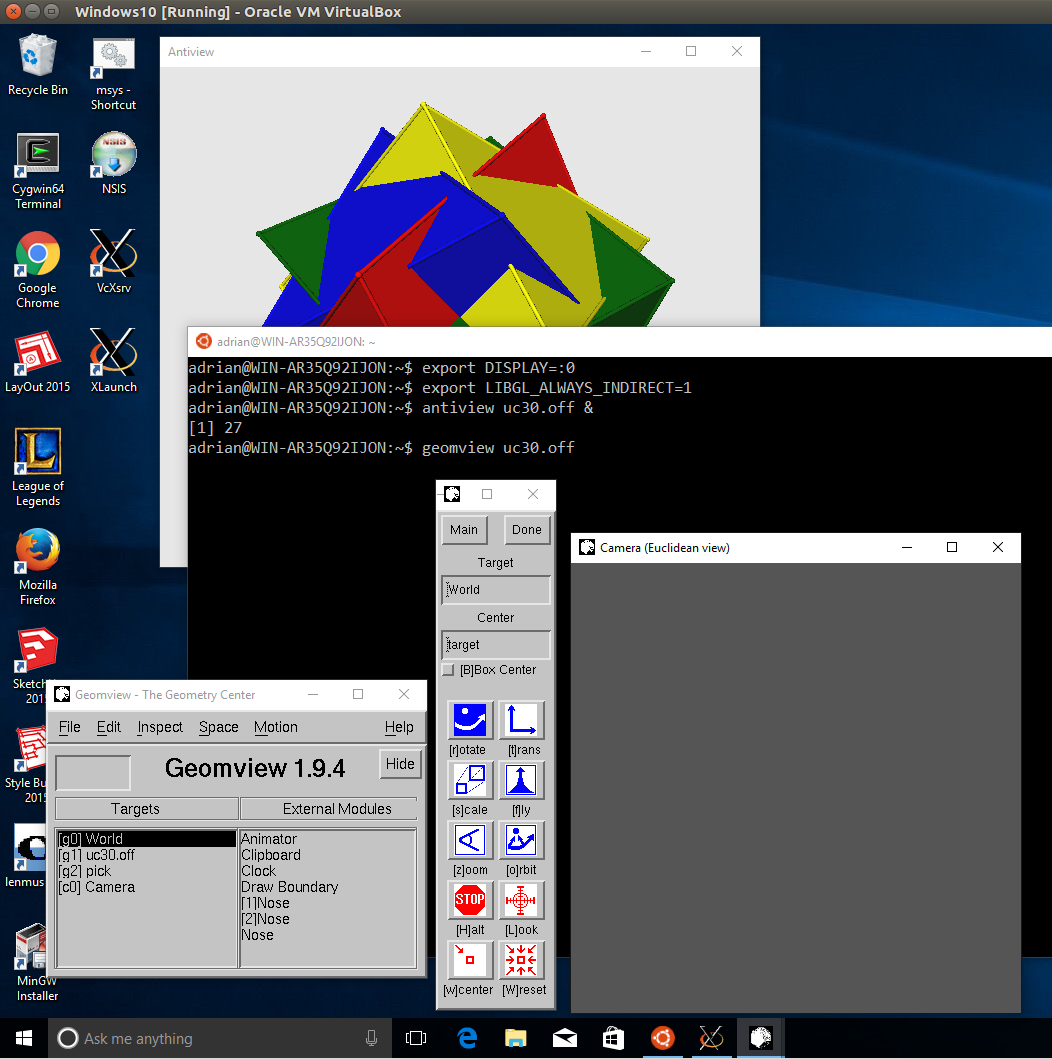Activate the [s]cale tool
Screen dimensions: 1052x1059
470,780
